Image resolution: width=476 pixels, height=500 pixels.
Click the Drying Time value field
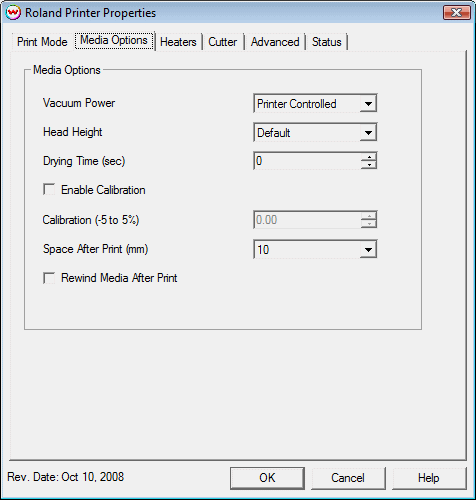pos(307,161)
